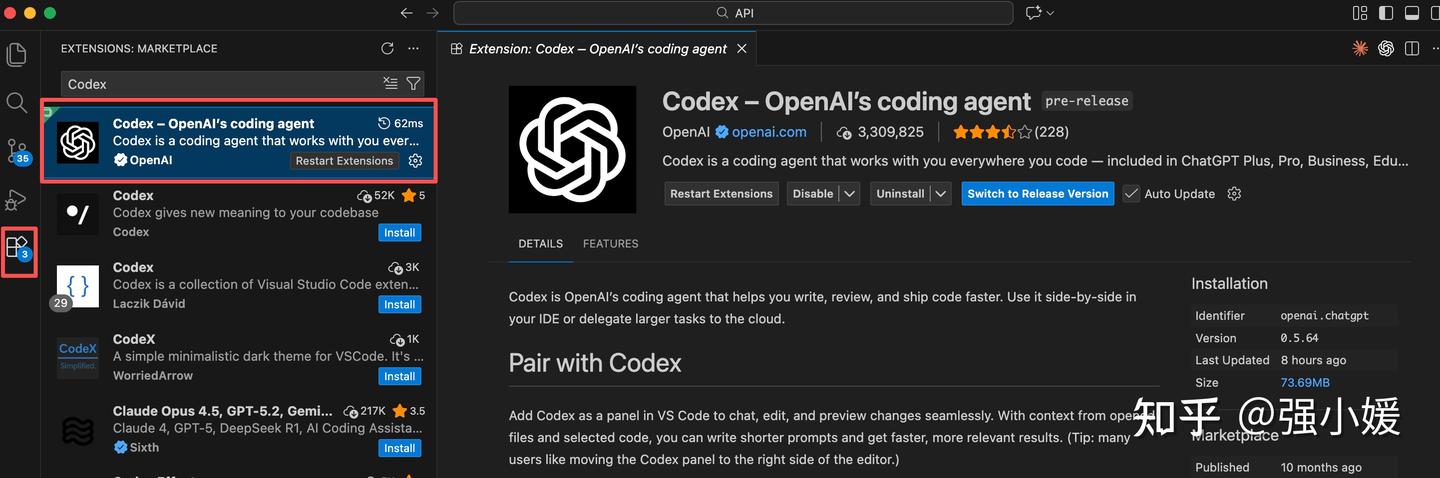Open Marketplace panel more actions menu
Screen dimensions: 1440x478
(x=414, y=48)
